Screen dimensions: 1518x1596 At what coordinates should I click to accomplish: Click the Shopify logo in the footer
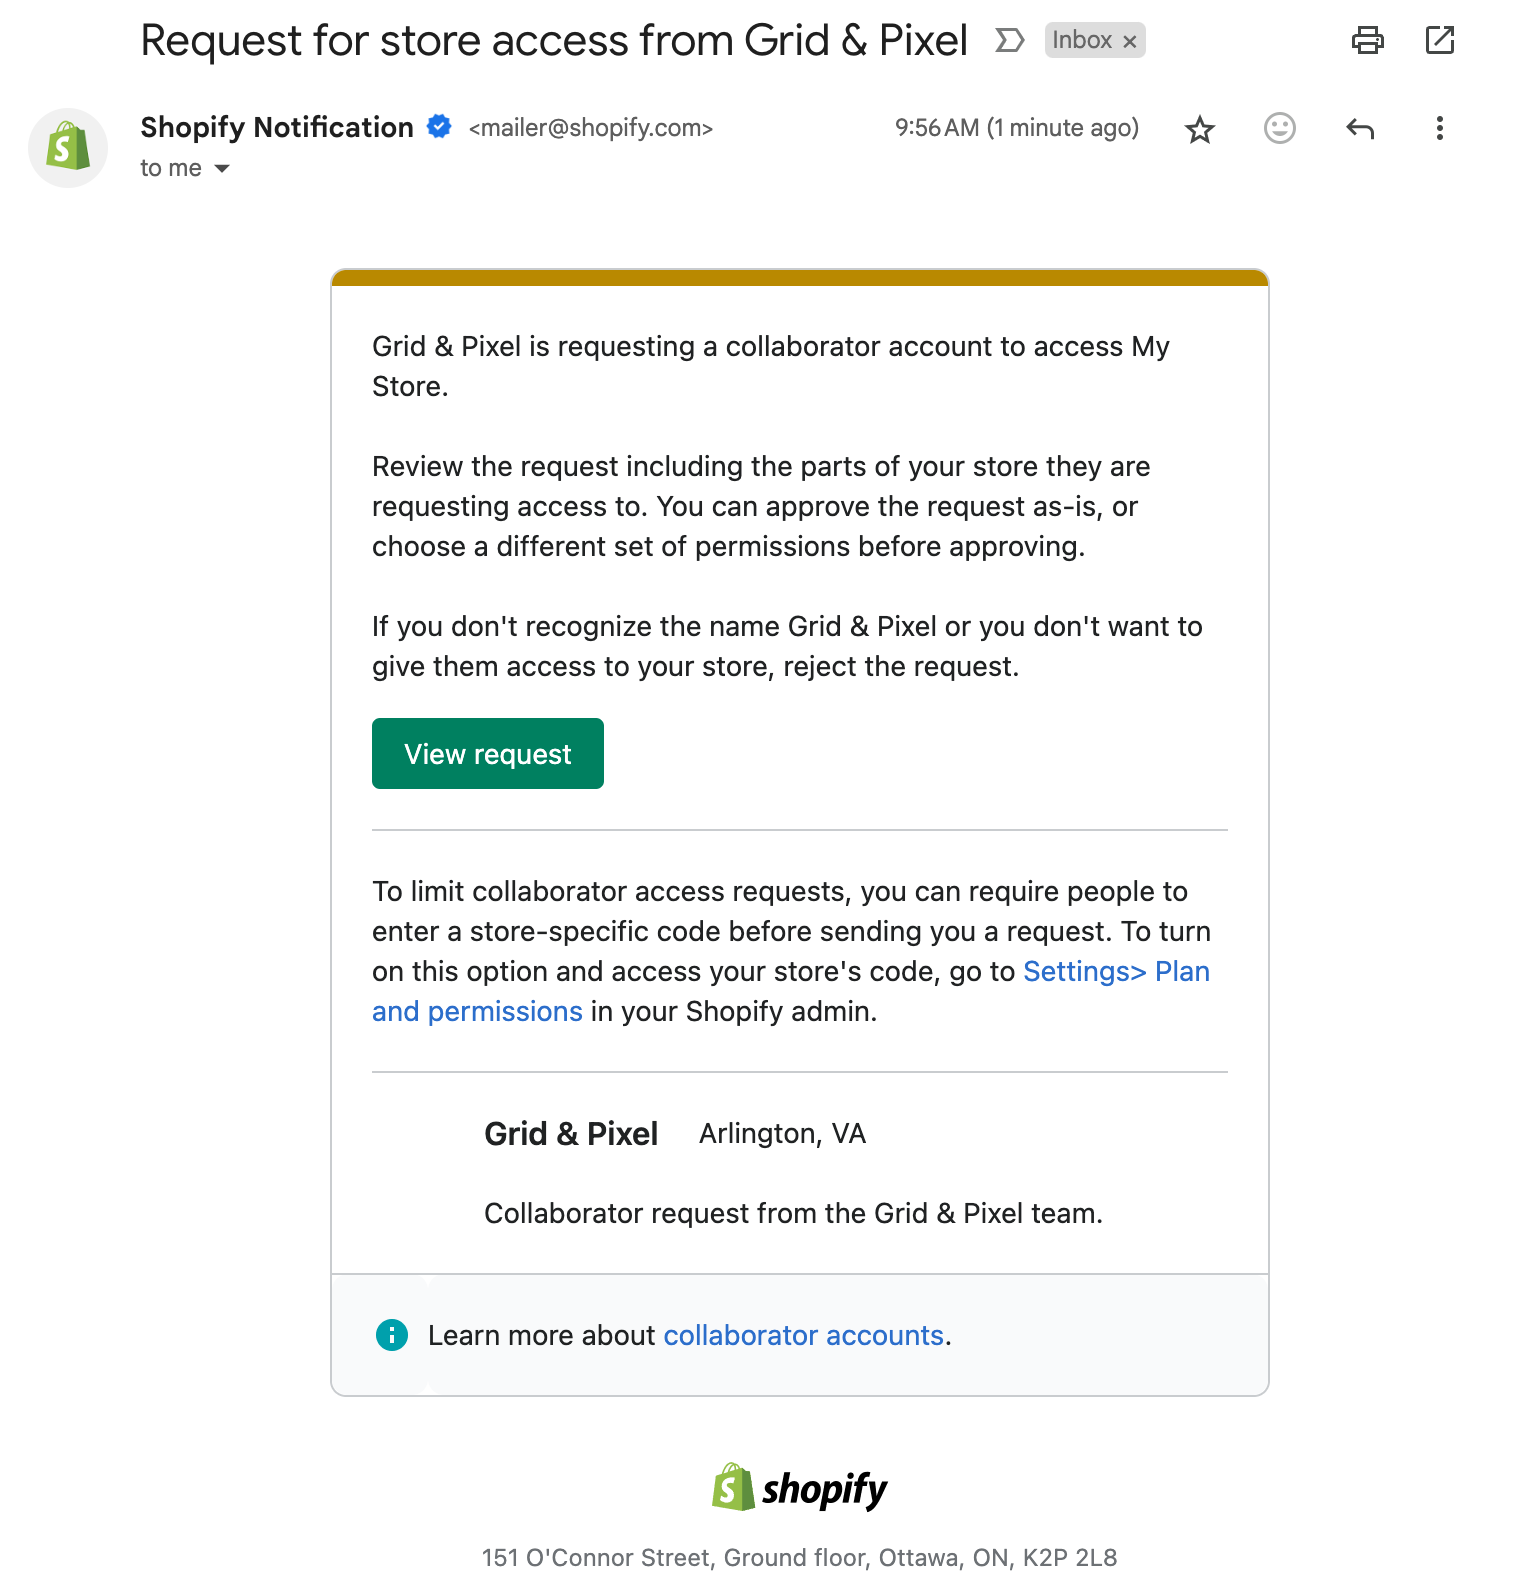(799, 1487)
